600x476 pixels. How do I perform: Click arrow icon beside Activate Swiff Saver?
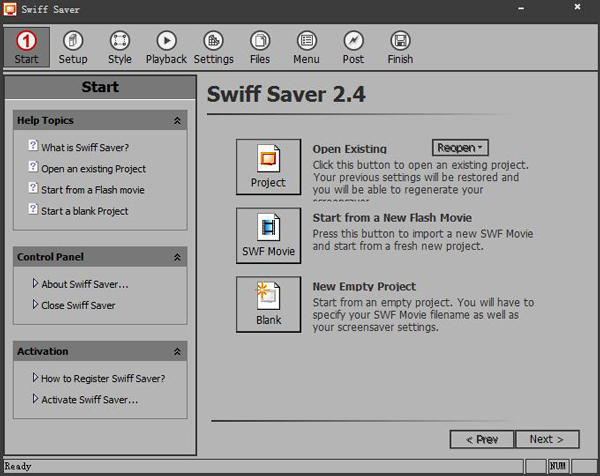(x=35, y=399)
